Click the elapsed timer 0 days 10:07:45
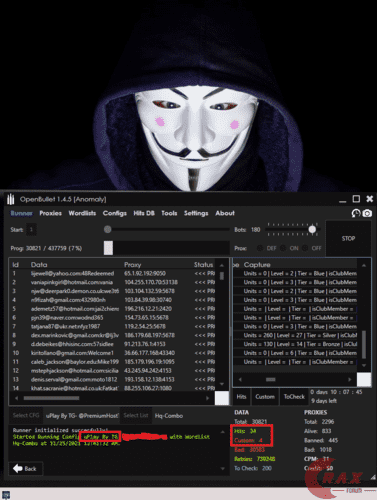Image resolution: width=377 pixels, height=500 pixels. (336, 392)
